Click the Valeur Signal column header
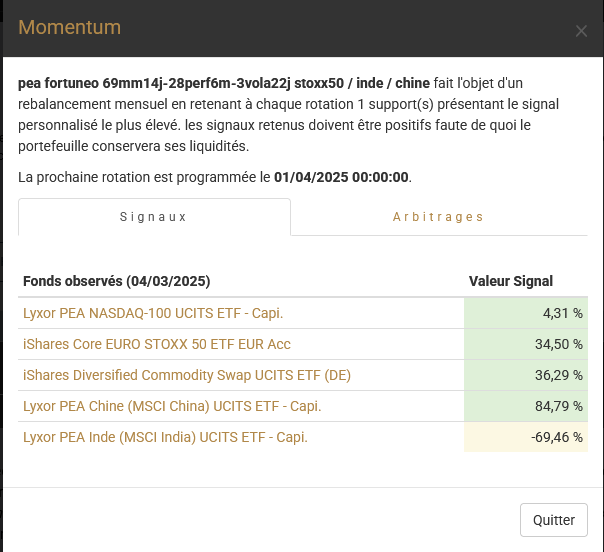604x552 pixels. [511, 281]
